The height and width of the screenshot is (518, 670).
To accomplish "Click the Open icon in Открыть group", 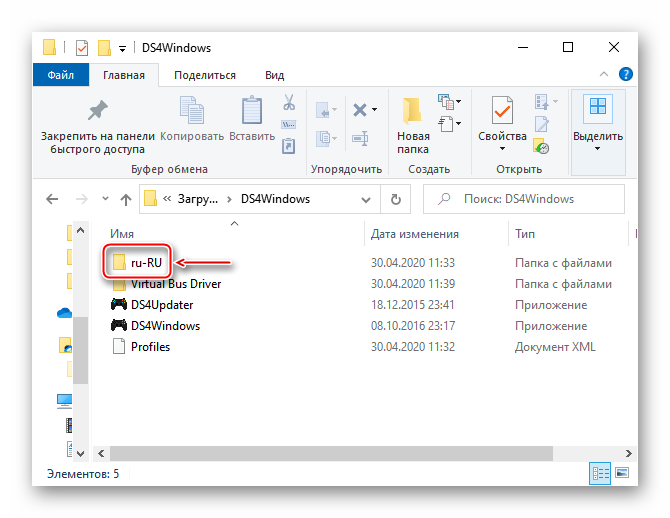I will tap(541, 102).
